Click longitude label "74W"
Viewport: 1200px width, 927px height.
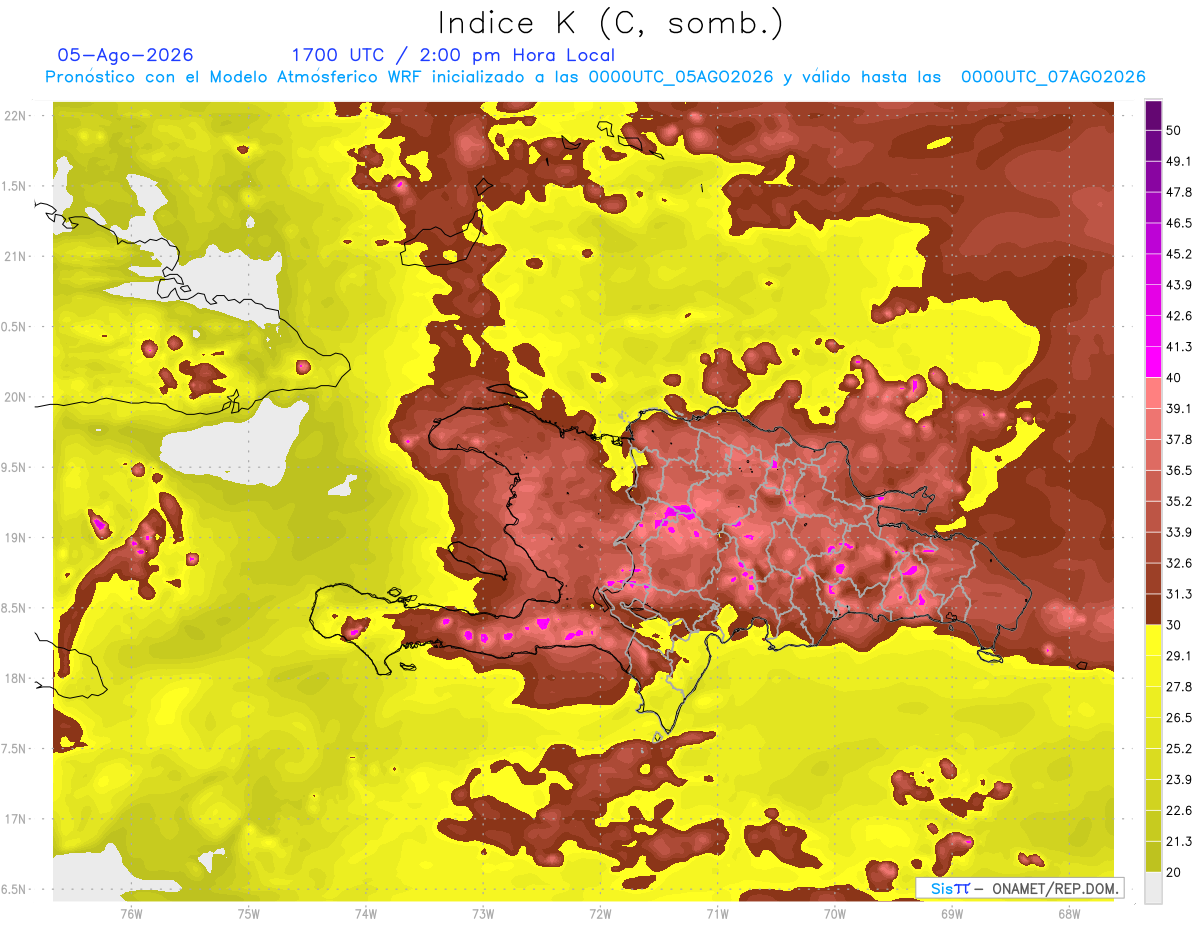[x=366, y=913]
